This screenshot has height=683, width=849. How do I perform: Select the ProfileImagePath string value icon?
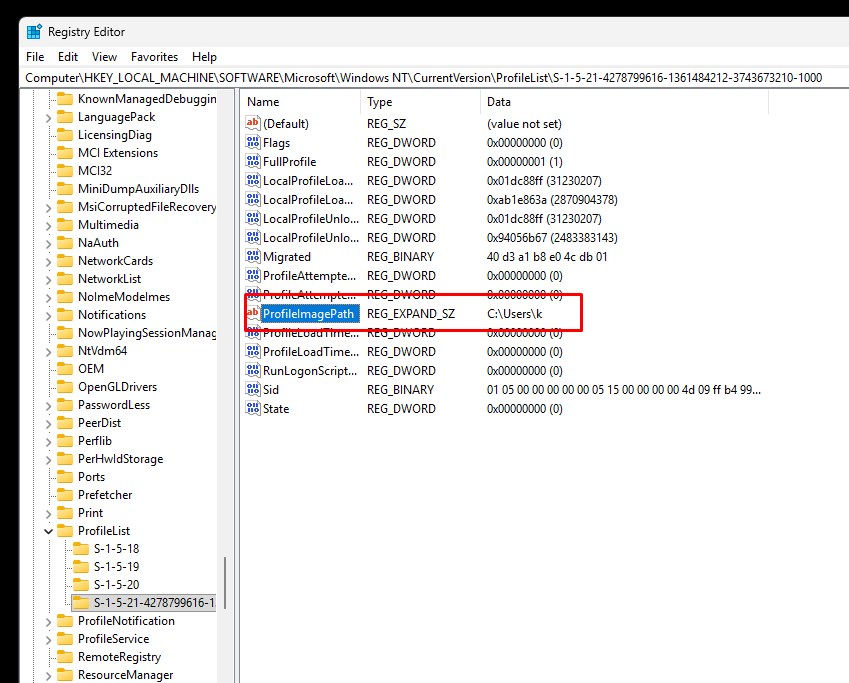(x=253, y=314)
